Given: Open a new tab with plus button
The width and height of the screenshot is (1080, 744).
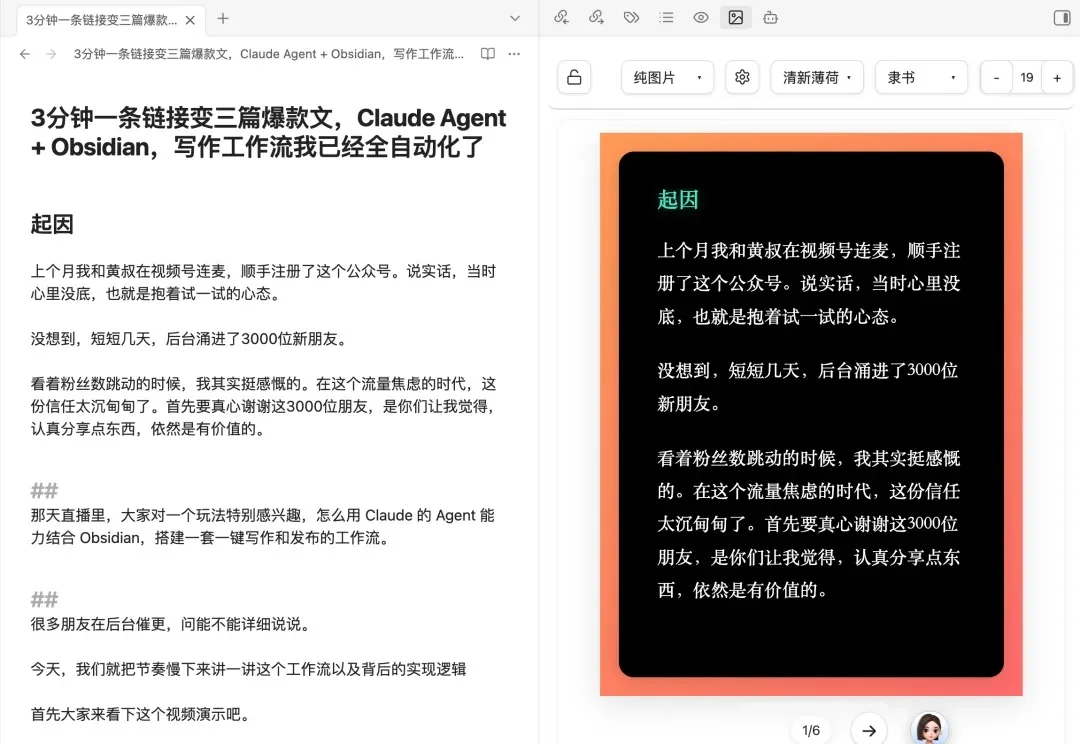Looking at the screenshot, I should point(223,18).
